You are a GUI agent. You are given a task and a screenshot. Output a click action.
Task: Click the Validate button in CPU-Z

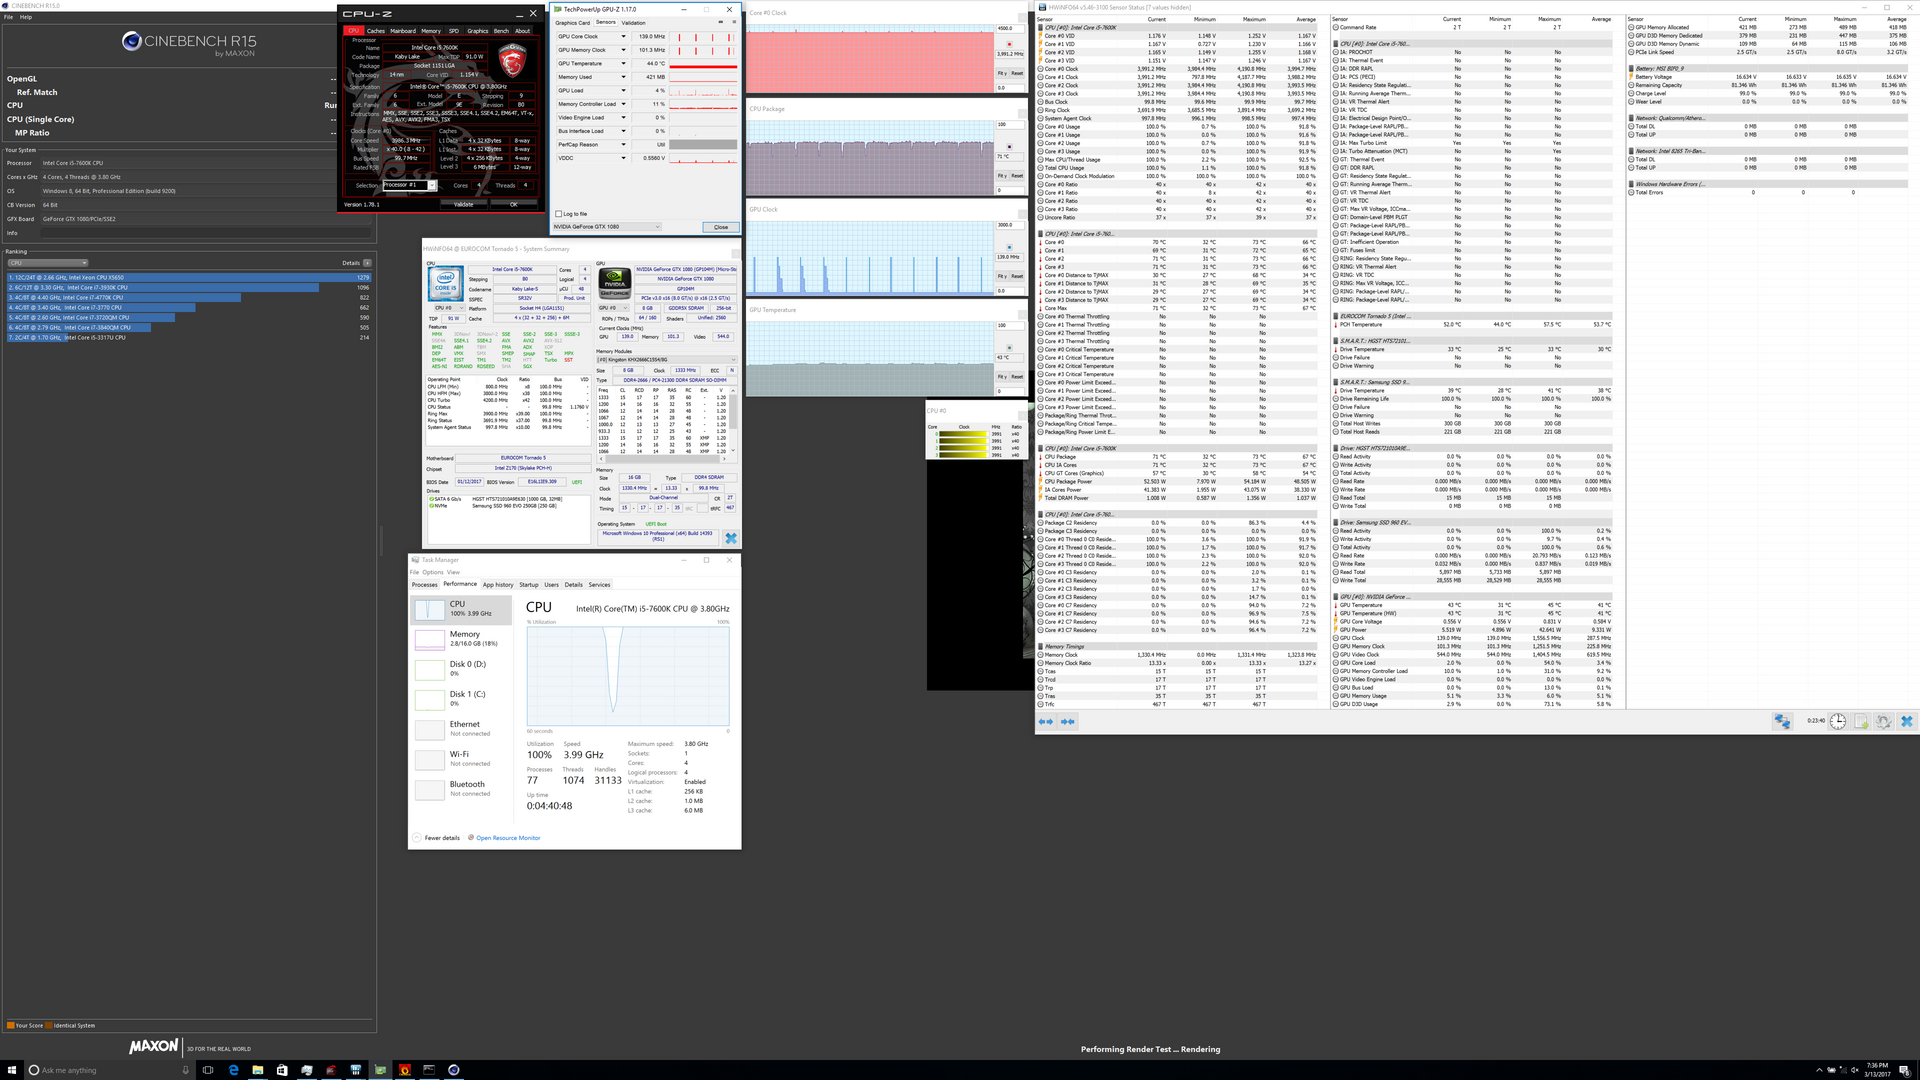click(464, 204)
